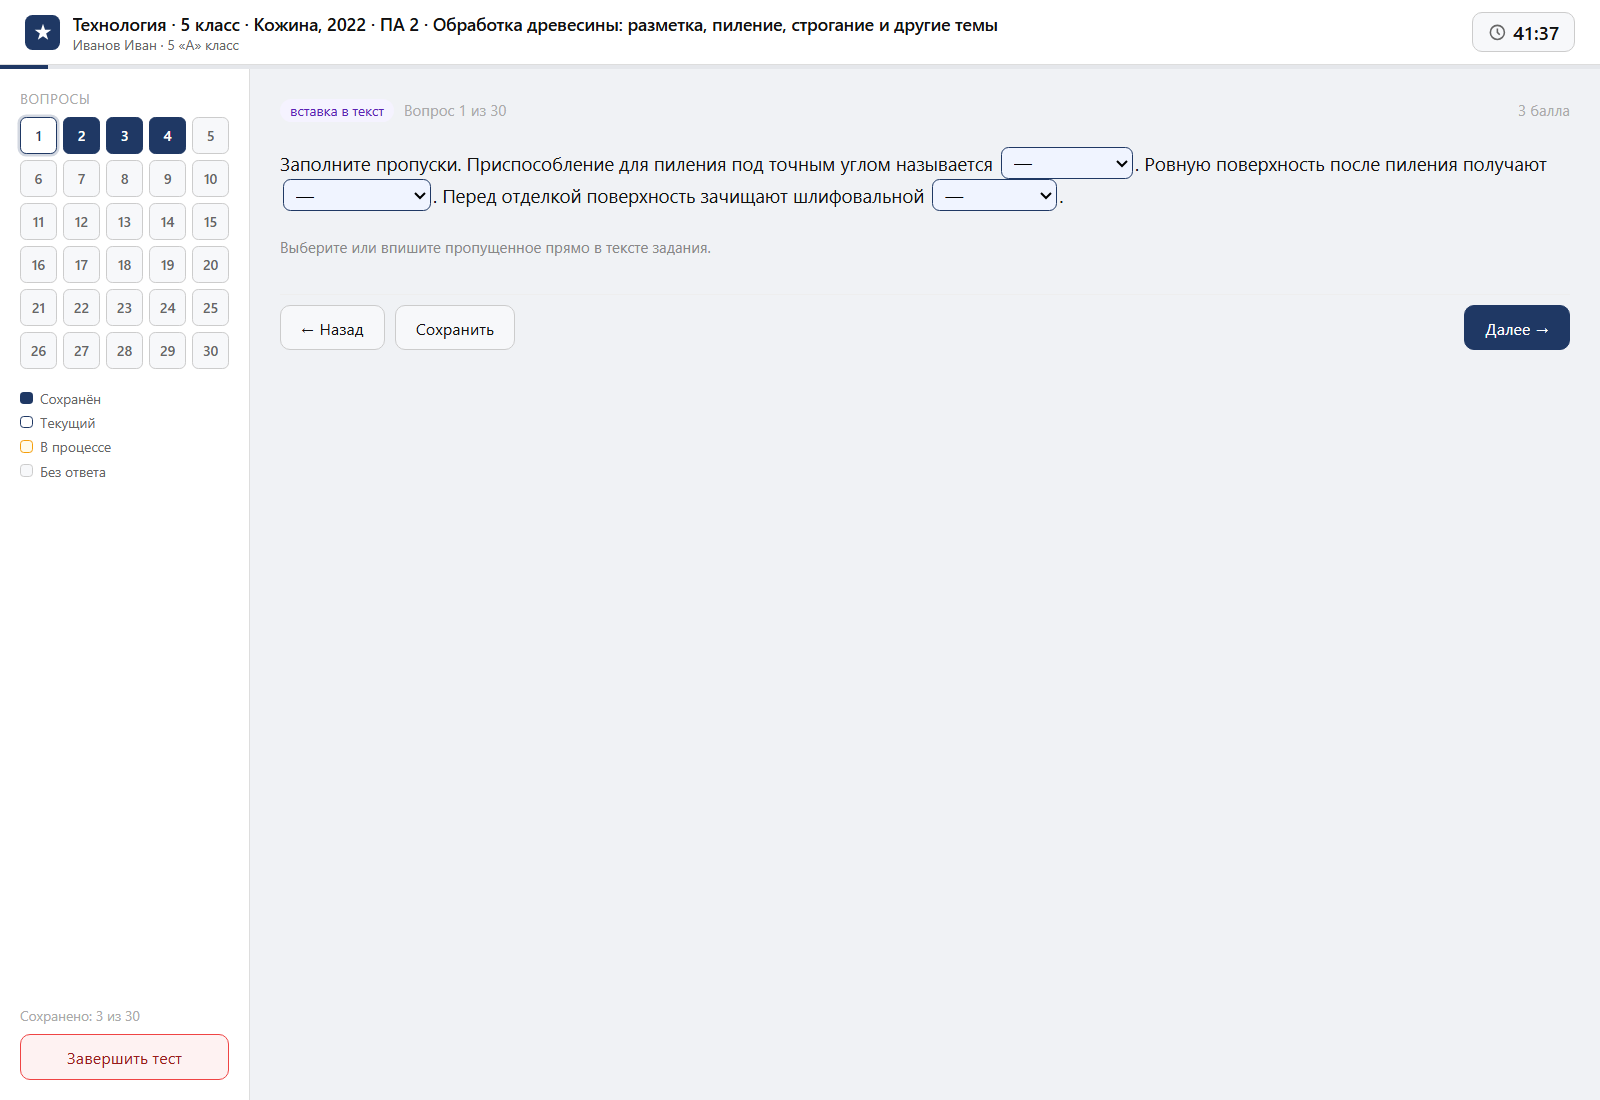The image size is (1600, 1100).
Task: Open question 28 in navigator
Action: [x=124, y=351]
